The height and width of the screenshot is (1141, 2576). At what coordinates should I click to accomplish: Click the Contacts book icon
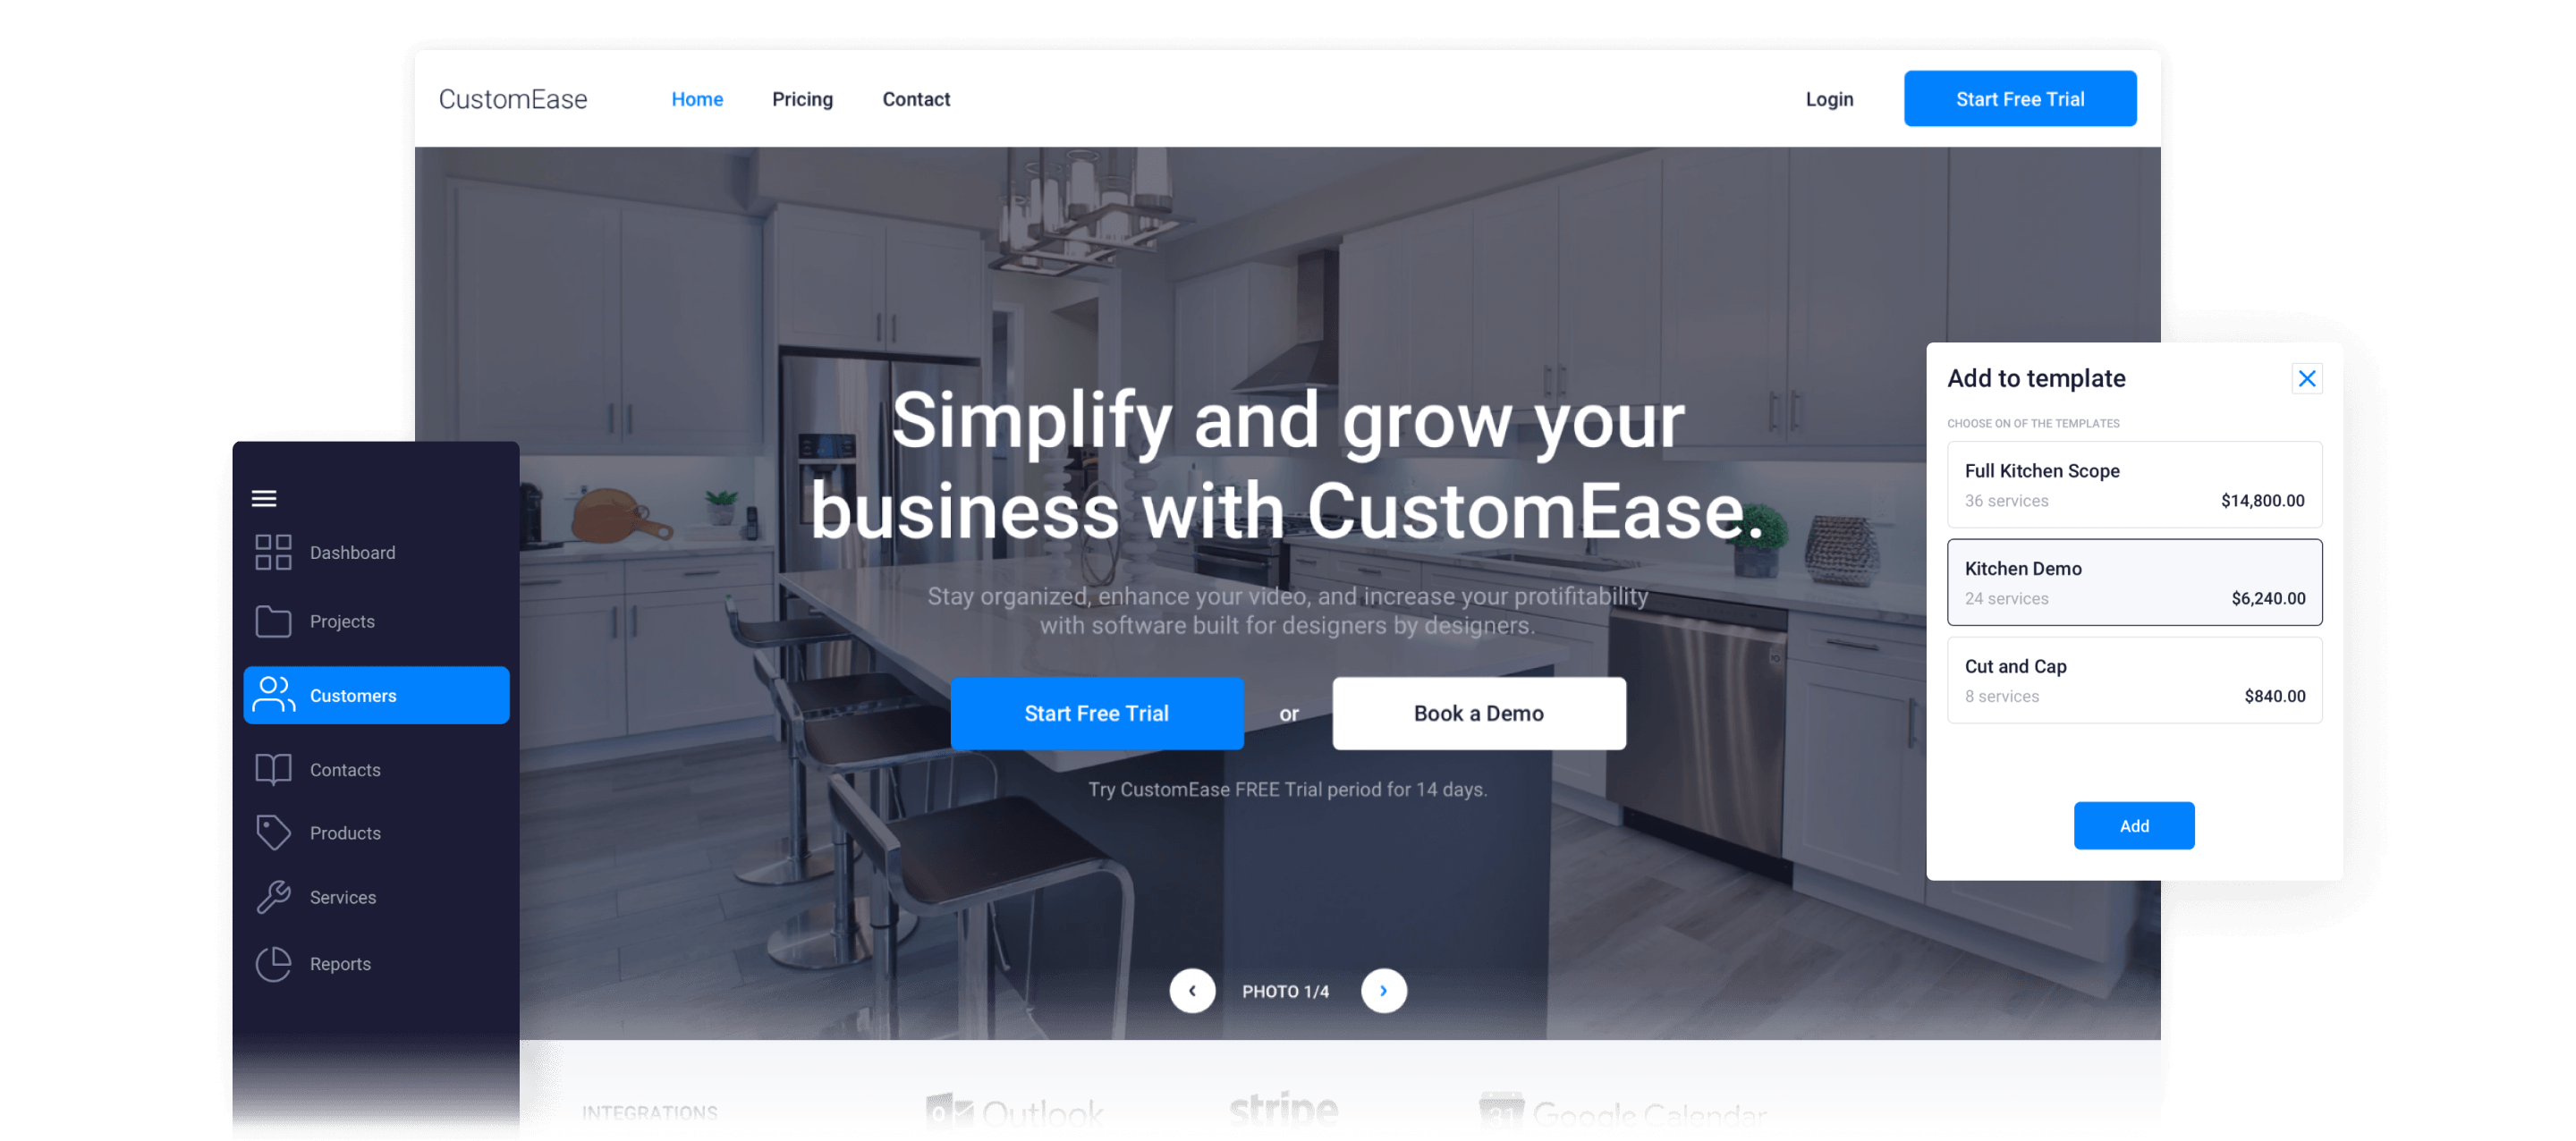coord(271,766)
